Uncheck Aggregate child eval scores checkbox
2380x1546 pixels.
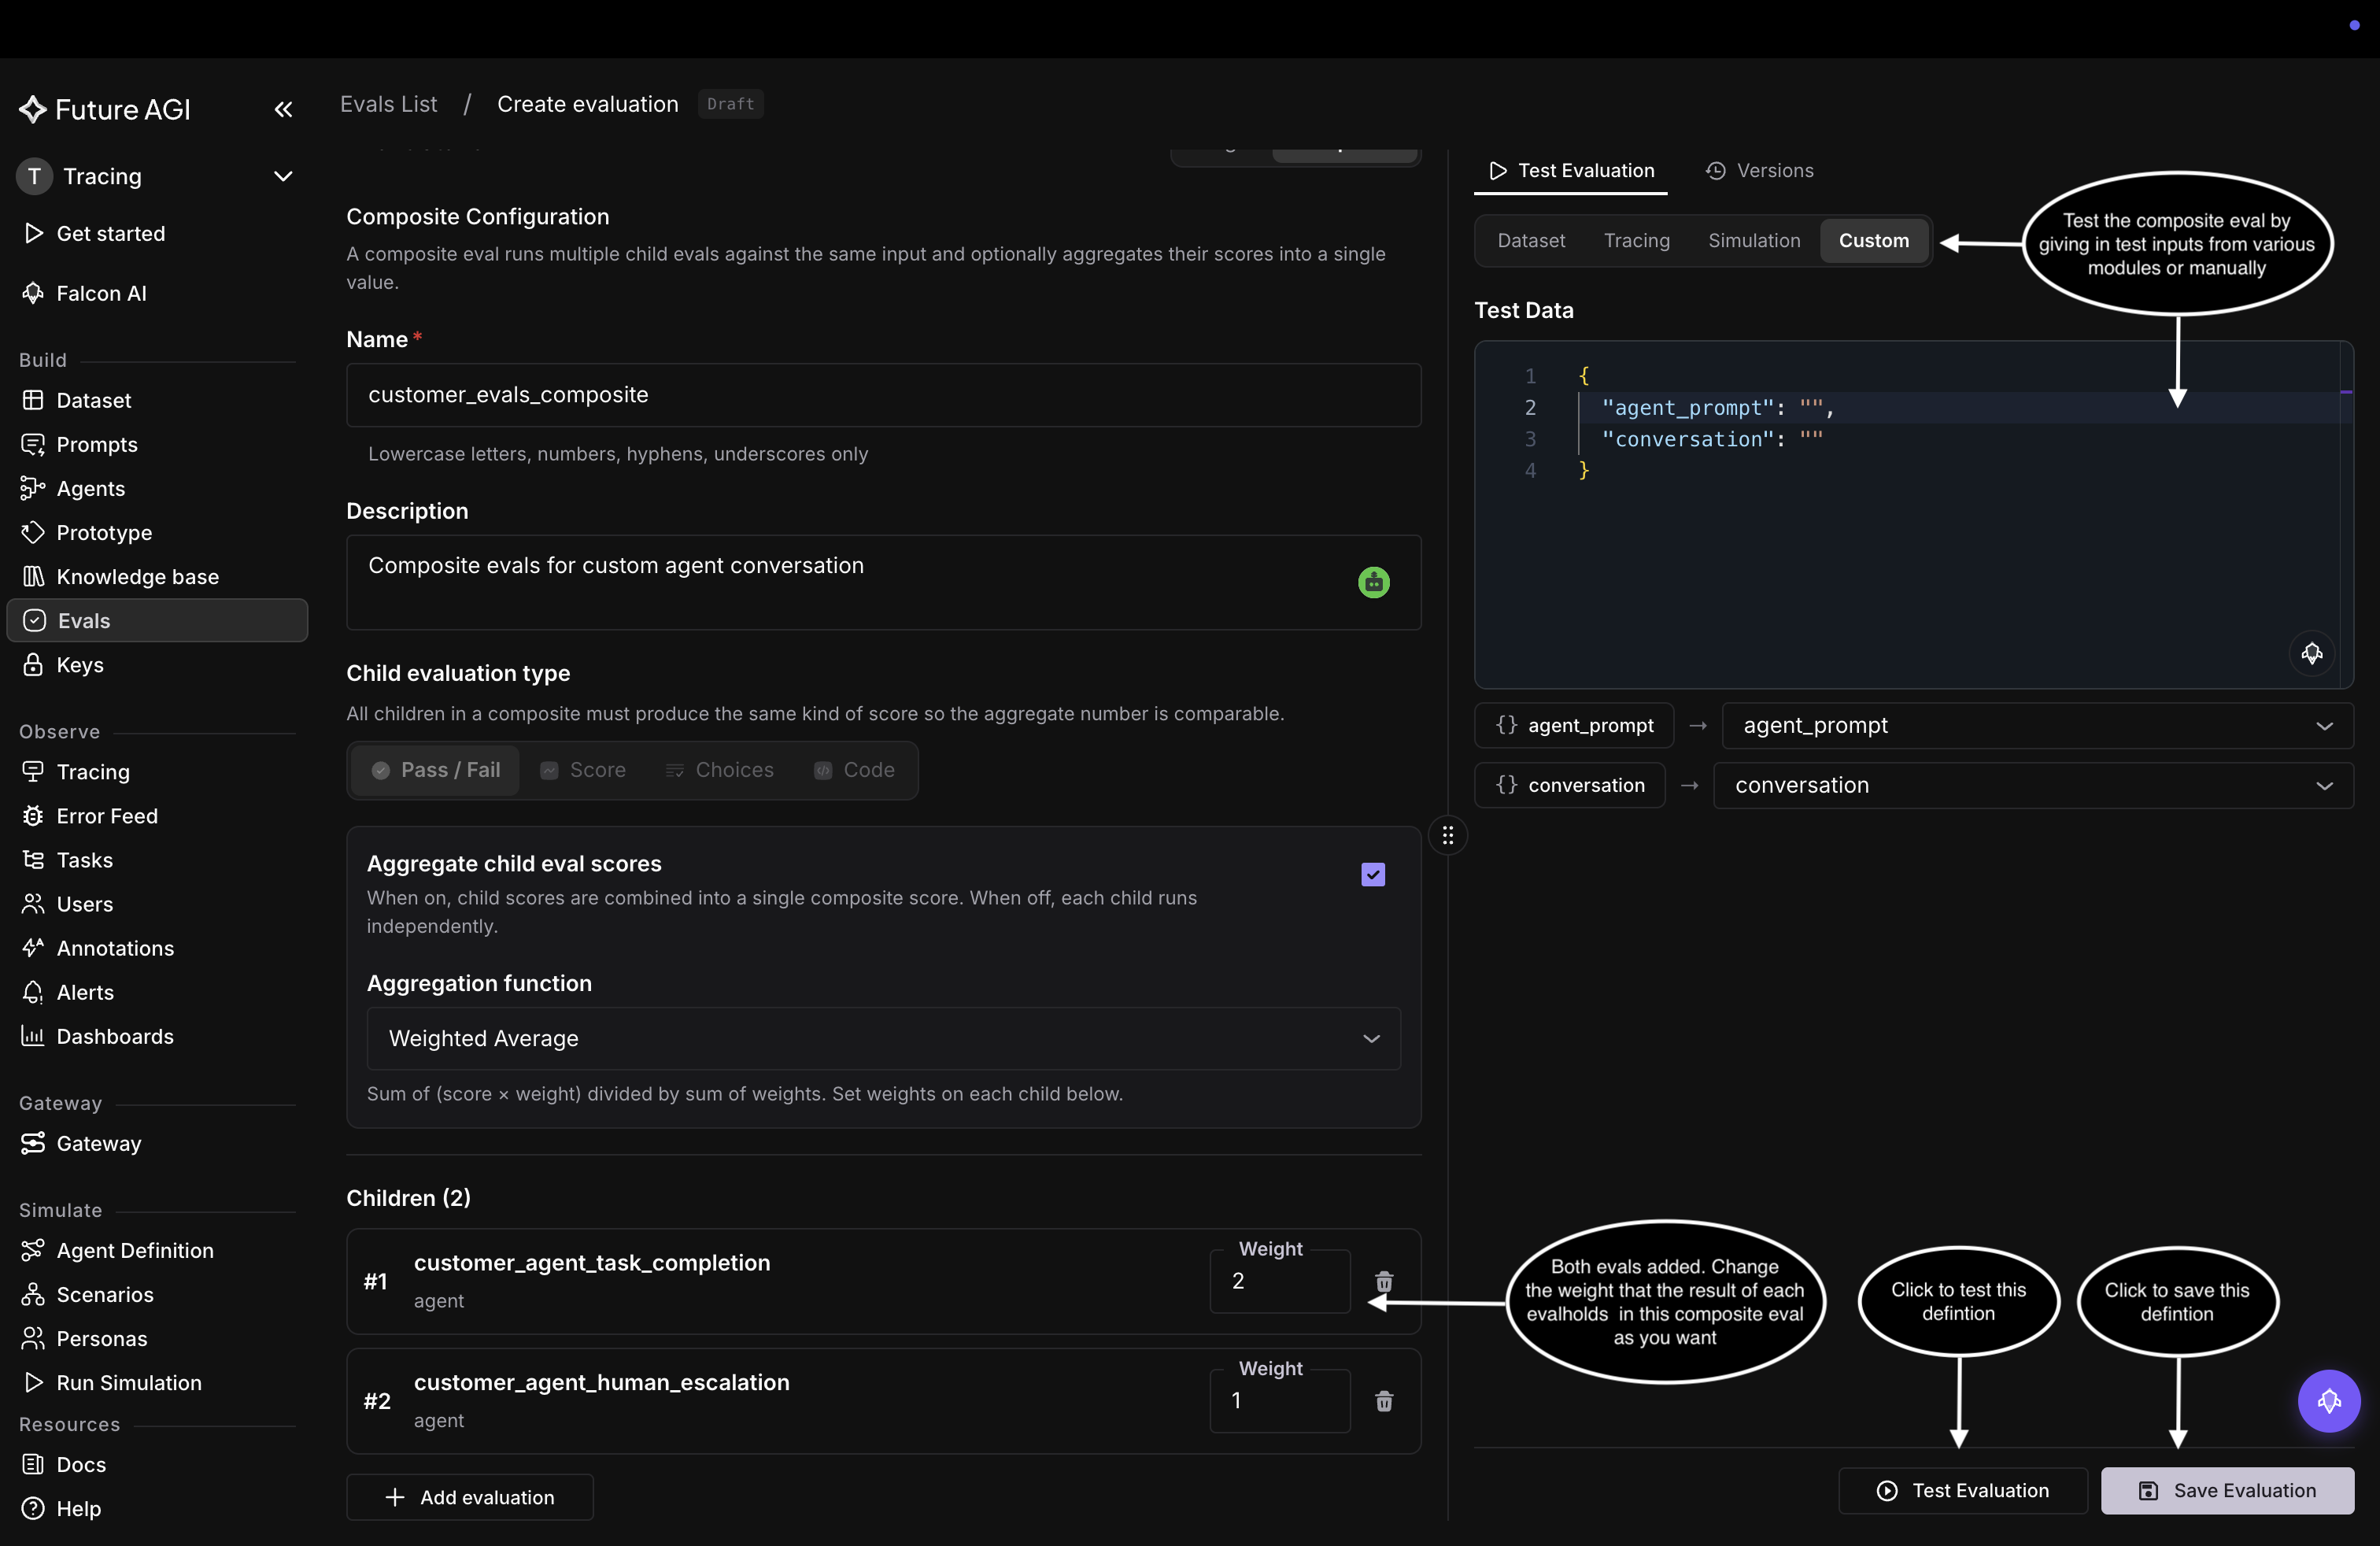point(1372,874)
